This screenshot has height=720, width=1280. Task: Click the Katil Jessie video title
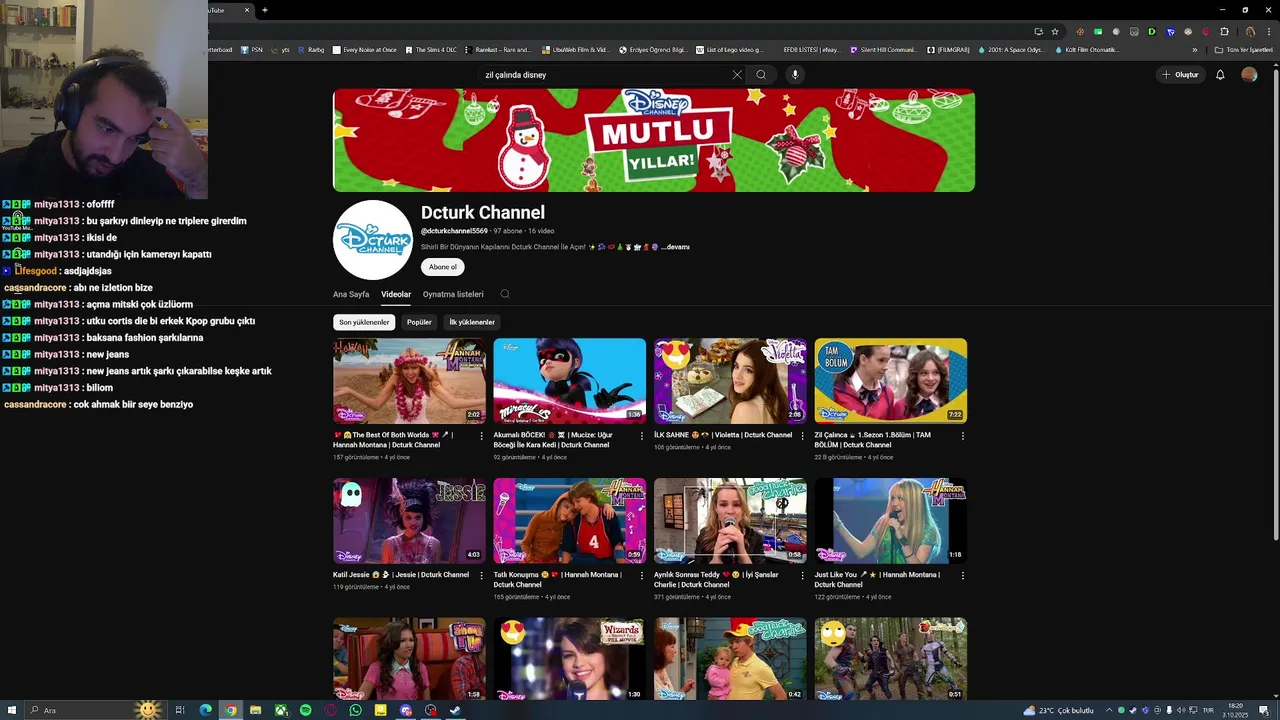pyautogui.click(x=401, y=575)
